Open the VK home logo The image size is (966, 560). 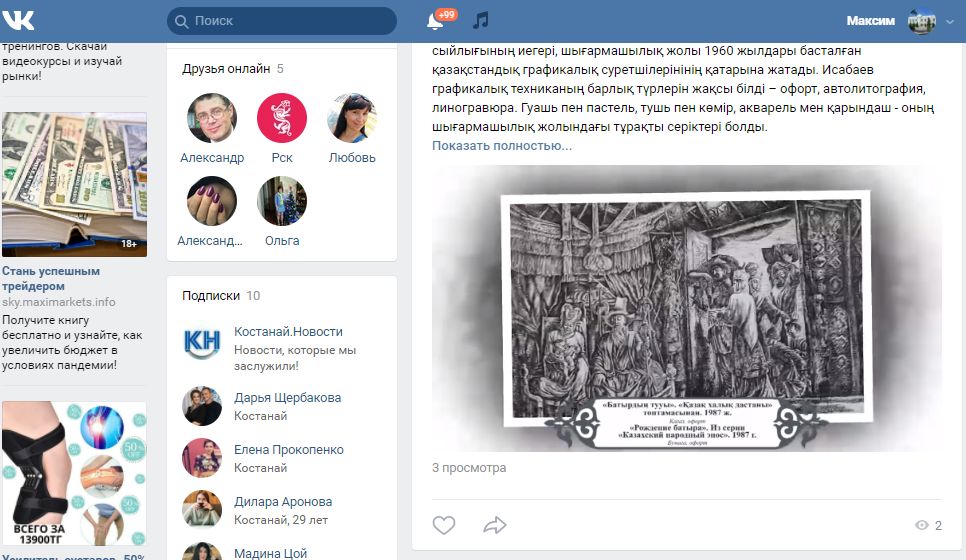(17, 20)
